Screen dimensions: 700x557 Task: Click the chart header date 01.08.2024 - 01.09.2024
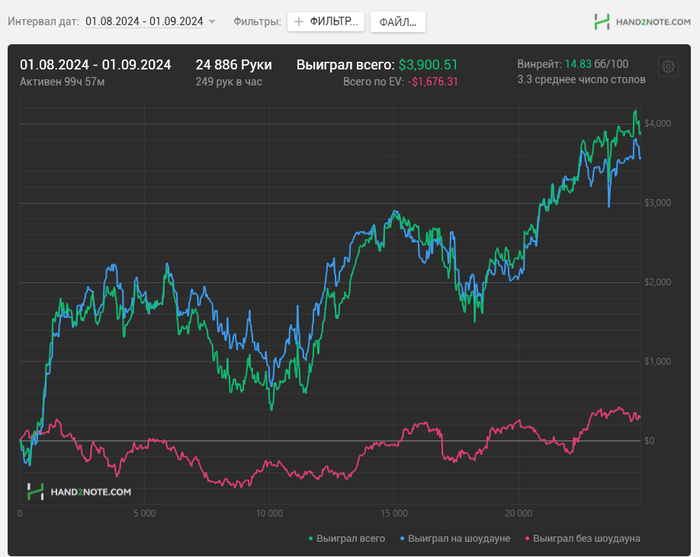(x=96, y=65)
